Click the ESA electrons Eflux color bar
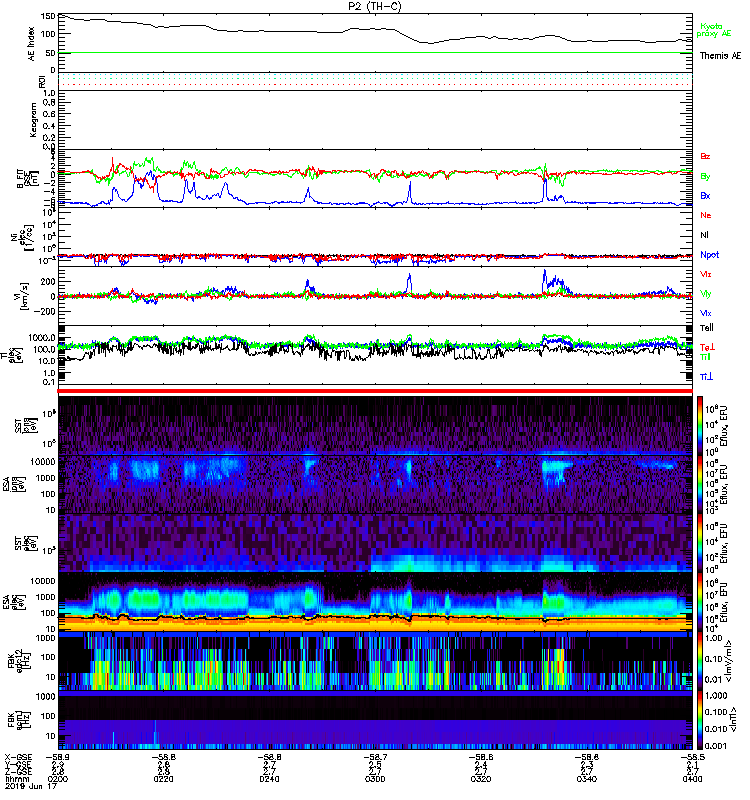The width and height of the screenshot is (750, 800). [x=700, y=602]
